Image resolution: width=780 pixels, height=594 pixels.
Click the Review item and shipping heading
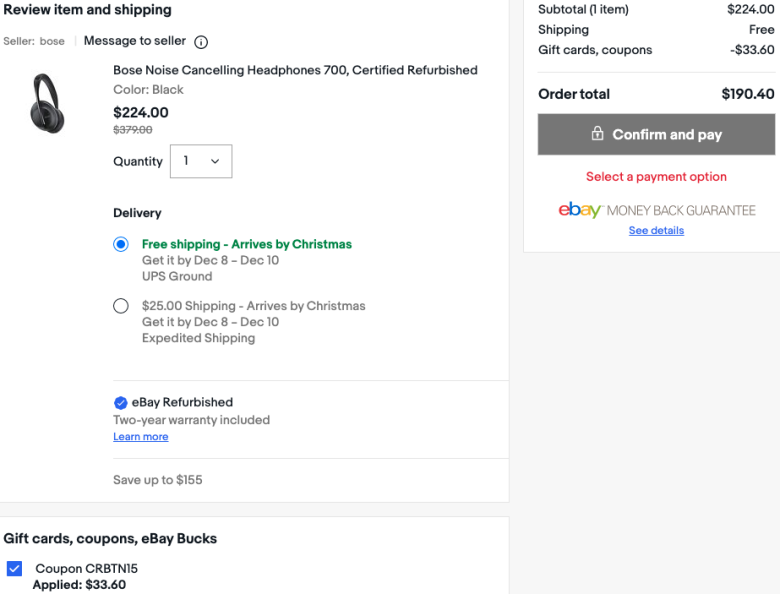point(88,10)
